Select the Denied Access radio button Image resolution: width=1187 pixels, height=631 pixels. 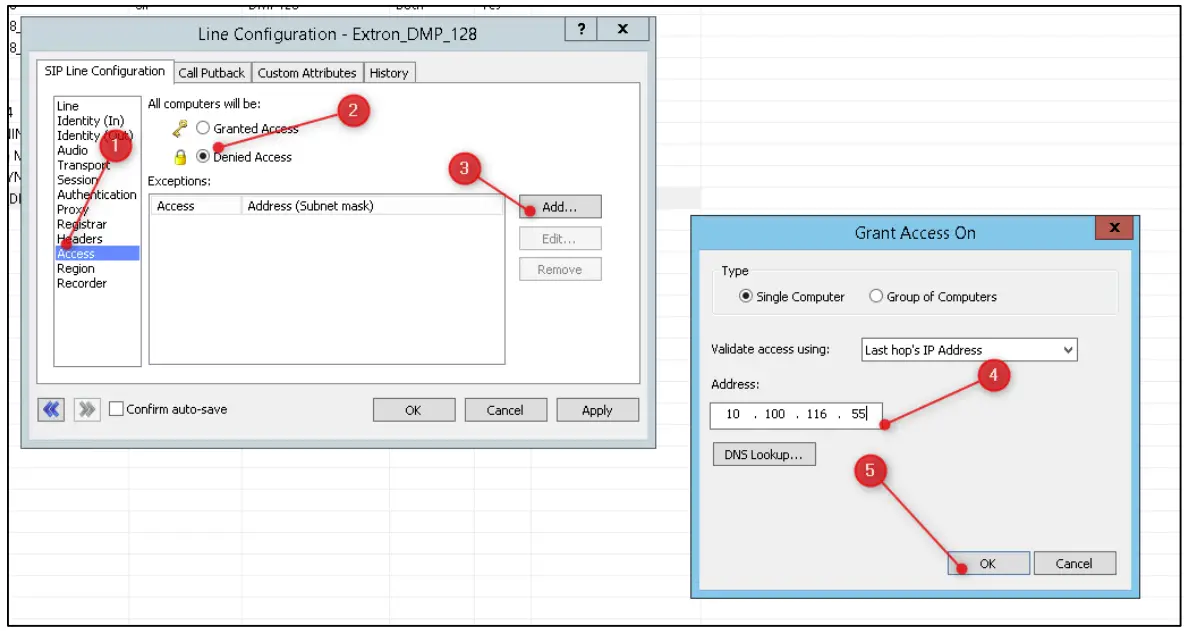pos(202,157)
